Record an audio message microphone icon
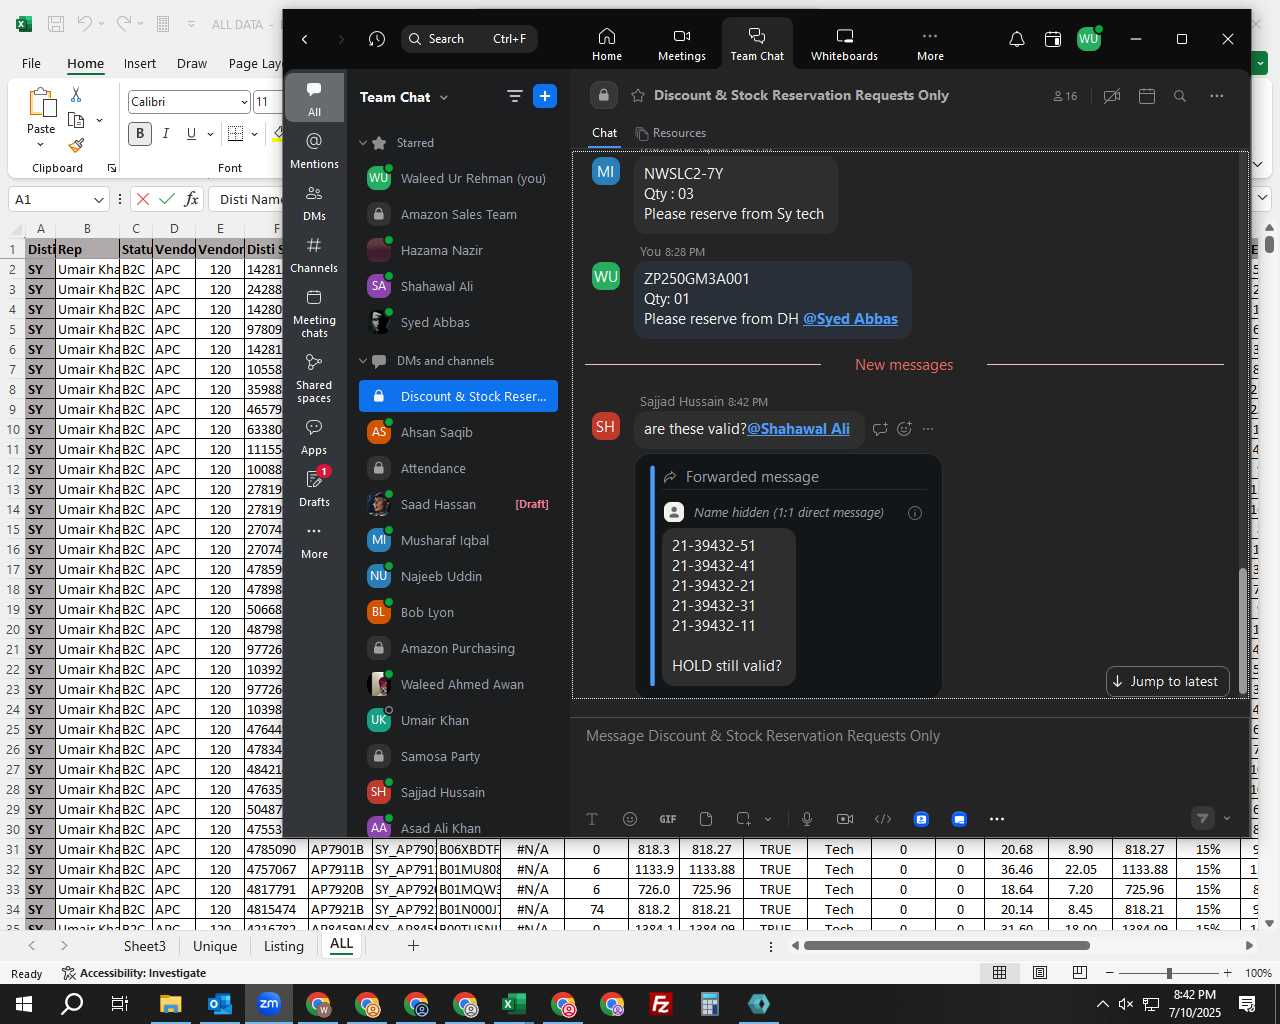Image resolution: width=1280 pixels, height=1024 pixels. [x=807, y=819]
